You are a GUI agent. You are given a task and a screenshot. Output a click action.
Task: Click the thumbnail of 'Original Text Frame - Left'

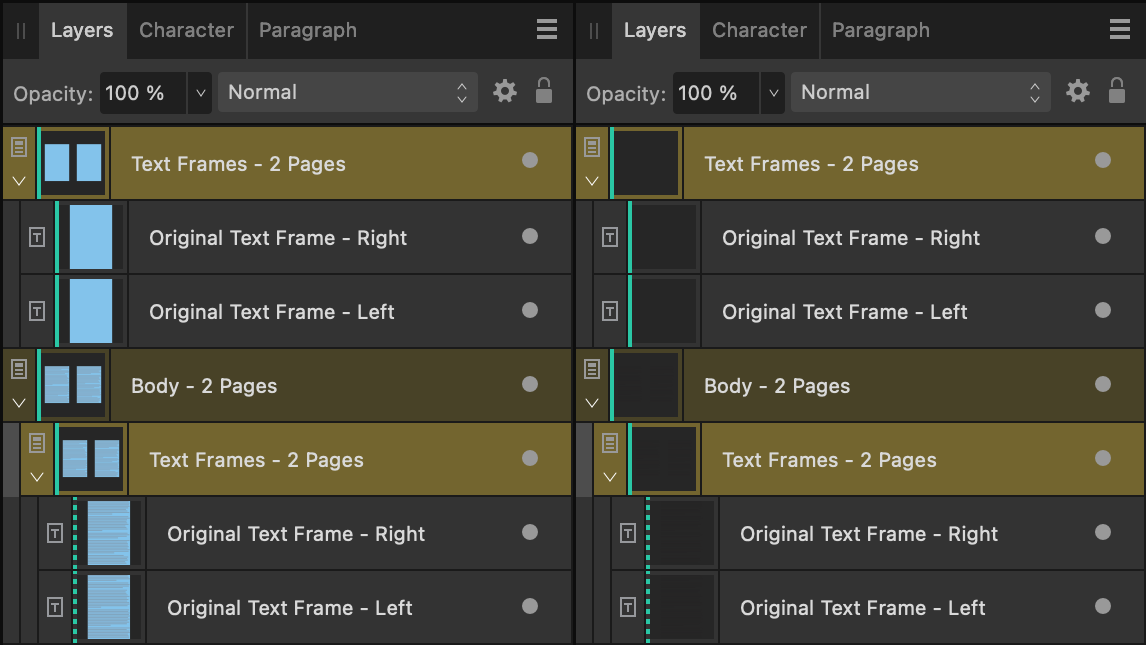coord(89,311)
